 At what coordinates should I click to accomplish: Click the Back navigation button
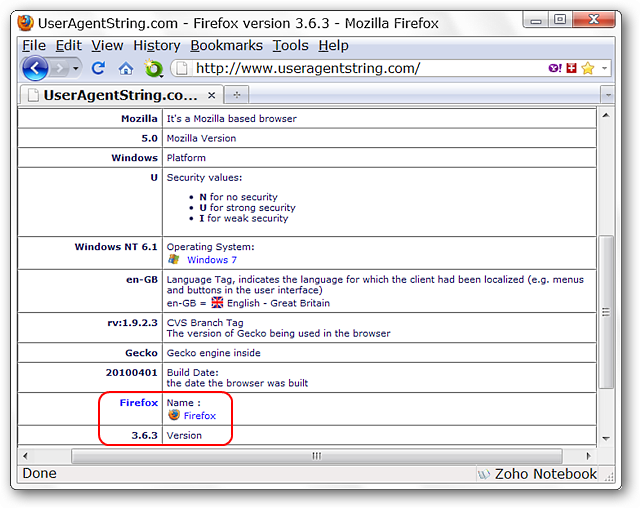pyautogui.click(x=35, y=68)
